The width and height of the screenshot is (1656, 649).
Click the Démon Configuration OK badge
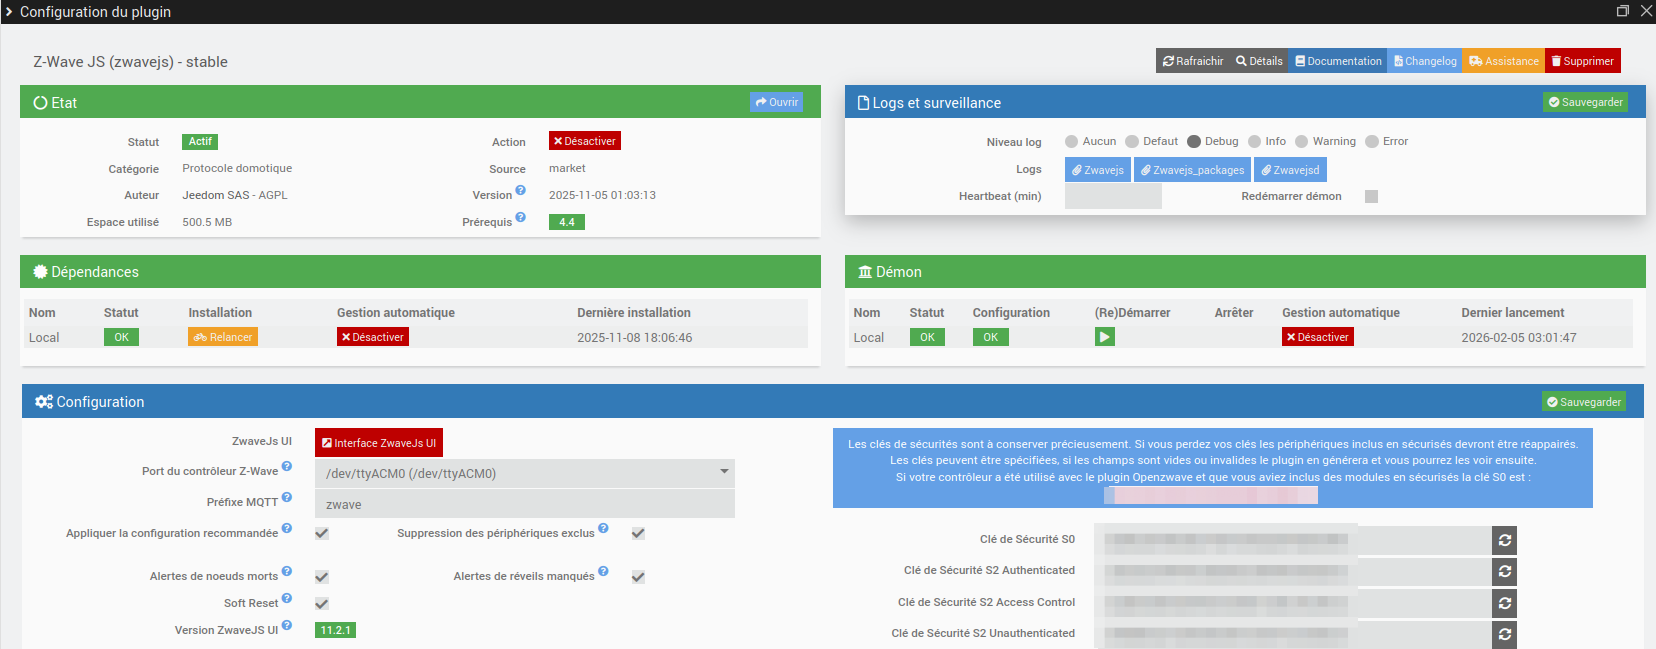tap(990, 337)
